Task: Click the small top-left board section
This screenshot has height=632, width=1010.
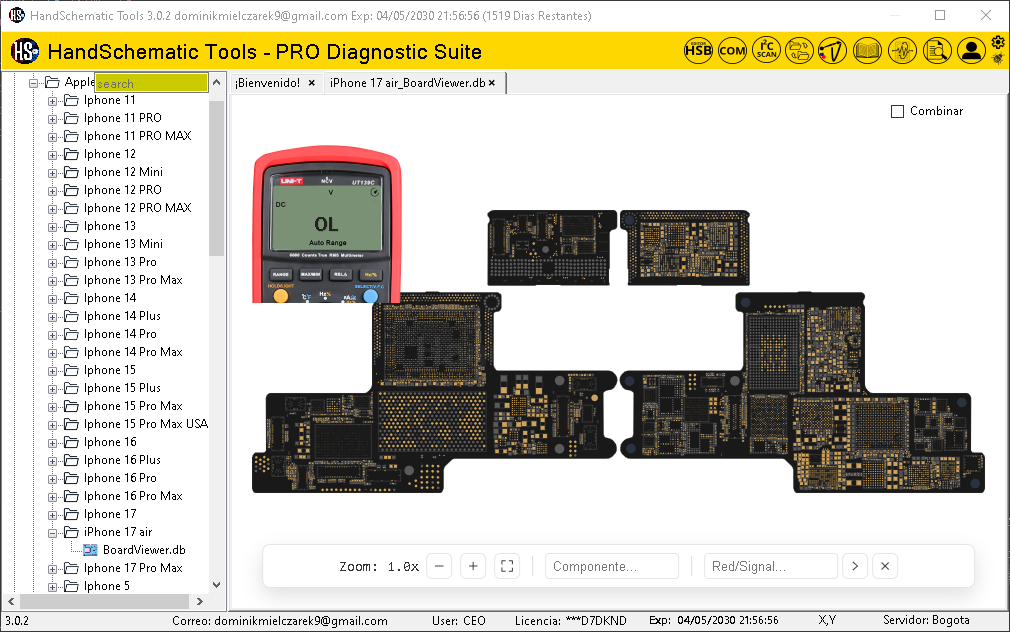Action: point(551,247)
